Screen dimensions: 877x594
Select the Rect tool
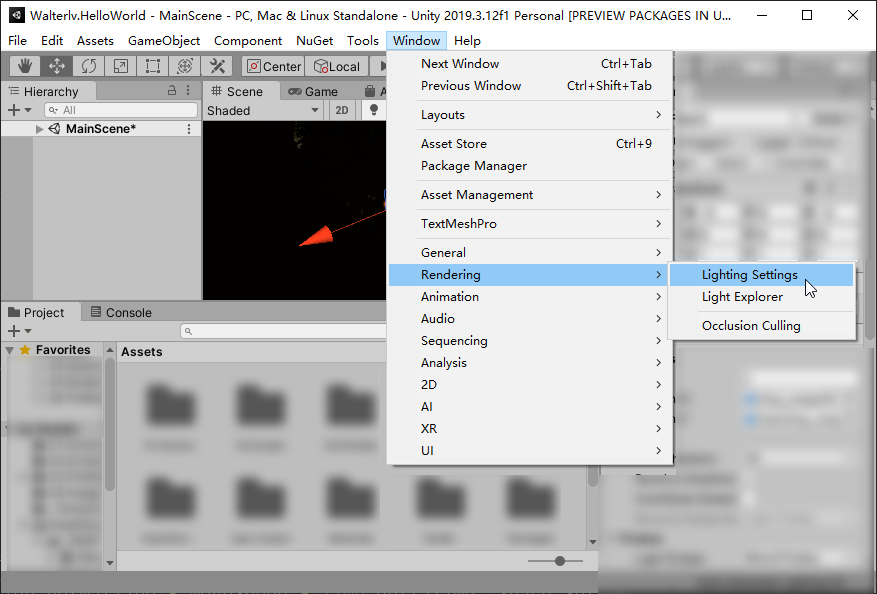point(152,66)
